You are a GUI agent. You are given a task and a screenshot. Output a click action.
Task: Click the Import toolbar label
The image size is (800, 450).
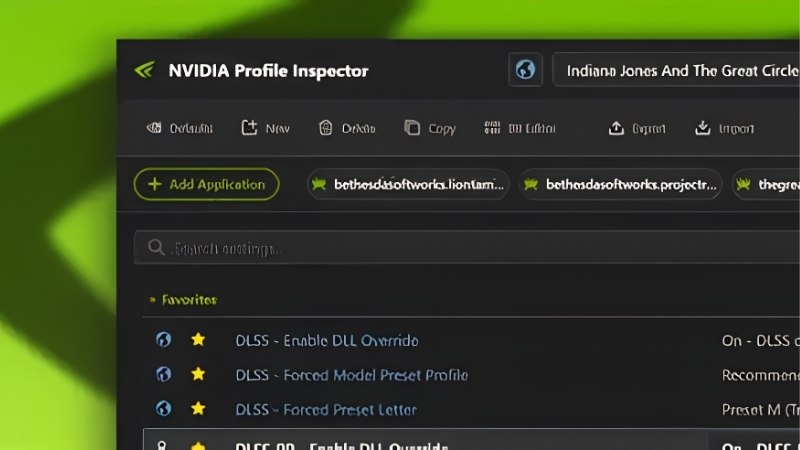[x=736, y=129]
